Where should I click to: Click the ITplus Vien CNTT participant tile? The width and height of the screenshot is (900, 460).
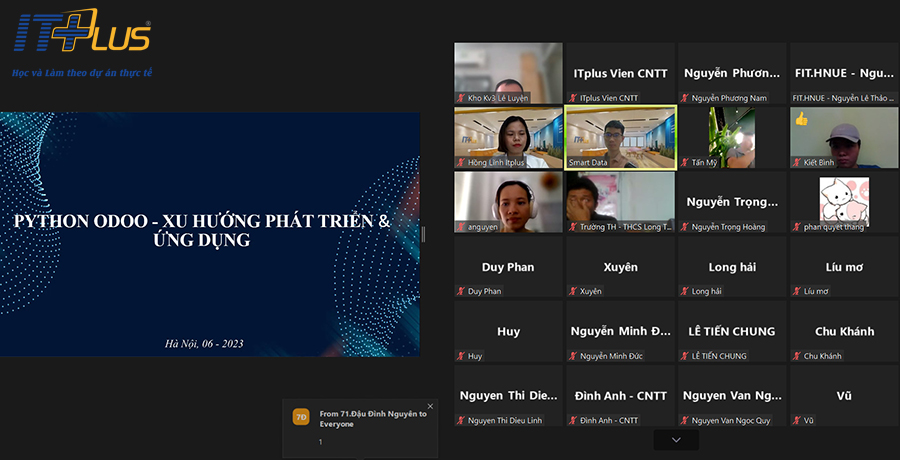(x=620, y=73)
